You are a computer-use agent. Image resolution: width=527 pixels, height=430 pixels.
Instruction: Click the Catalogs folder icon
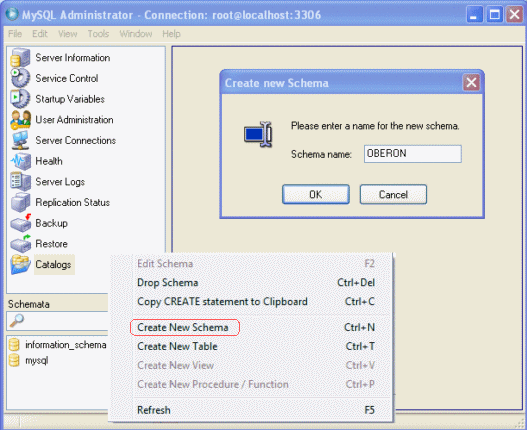pyautogui.click(x=21, y=265)
